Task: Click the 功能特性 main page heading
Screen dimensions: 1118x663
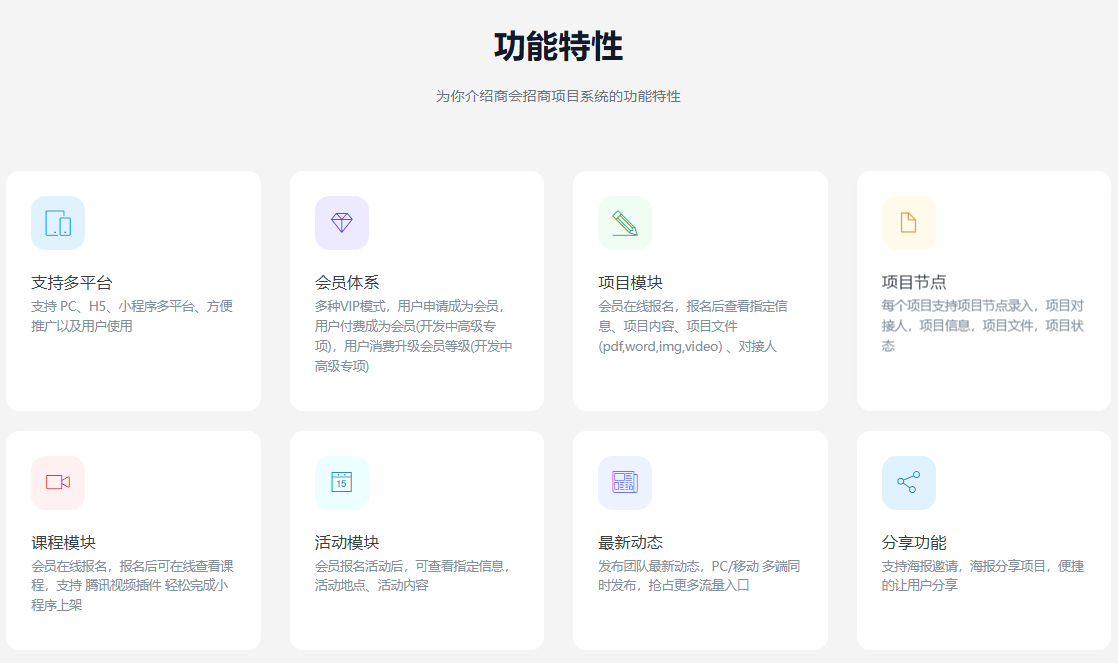Action: pyautogui.click(x=558, y=47)
